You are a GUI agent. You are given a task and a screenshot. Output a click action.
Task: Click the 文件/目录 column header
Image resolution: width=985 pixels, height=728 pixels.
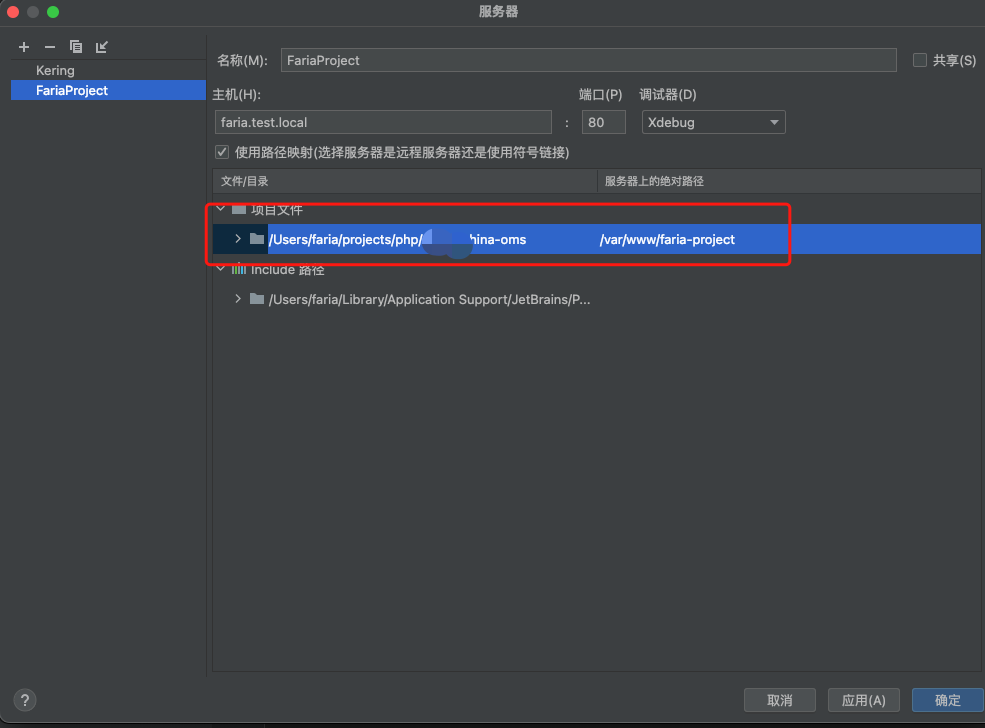pyautogui.click(x=405, y=181)
